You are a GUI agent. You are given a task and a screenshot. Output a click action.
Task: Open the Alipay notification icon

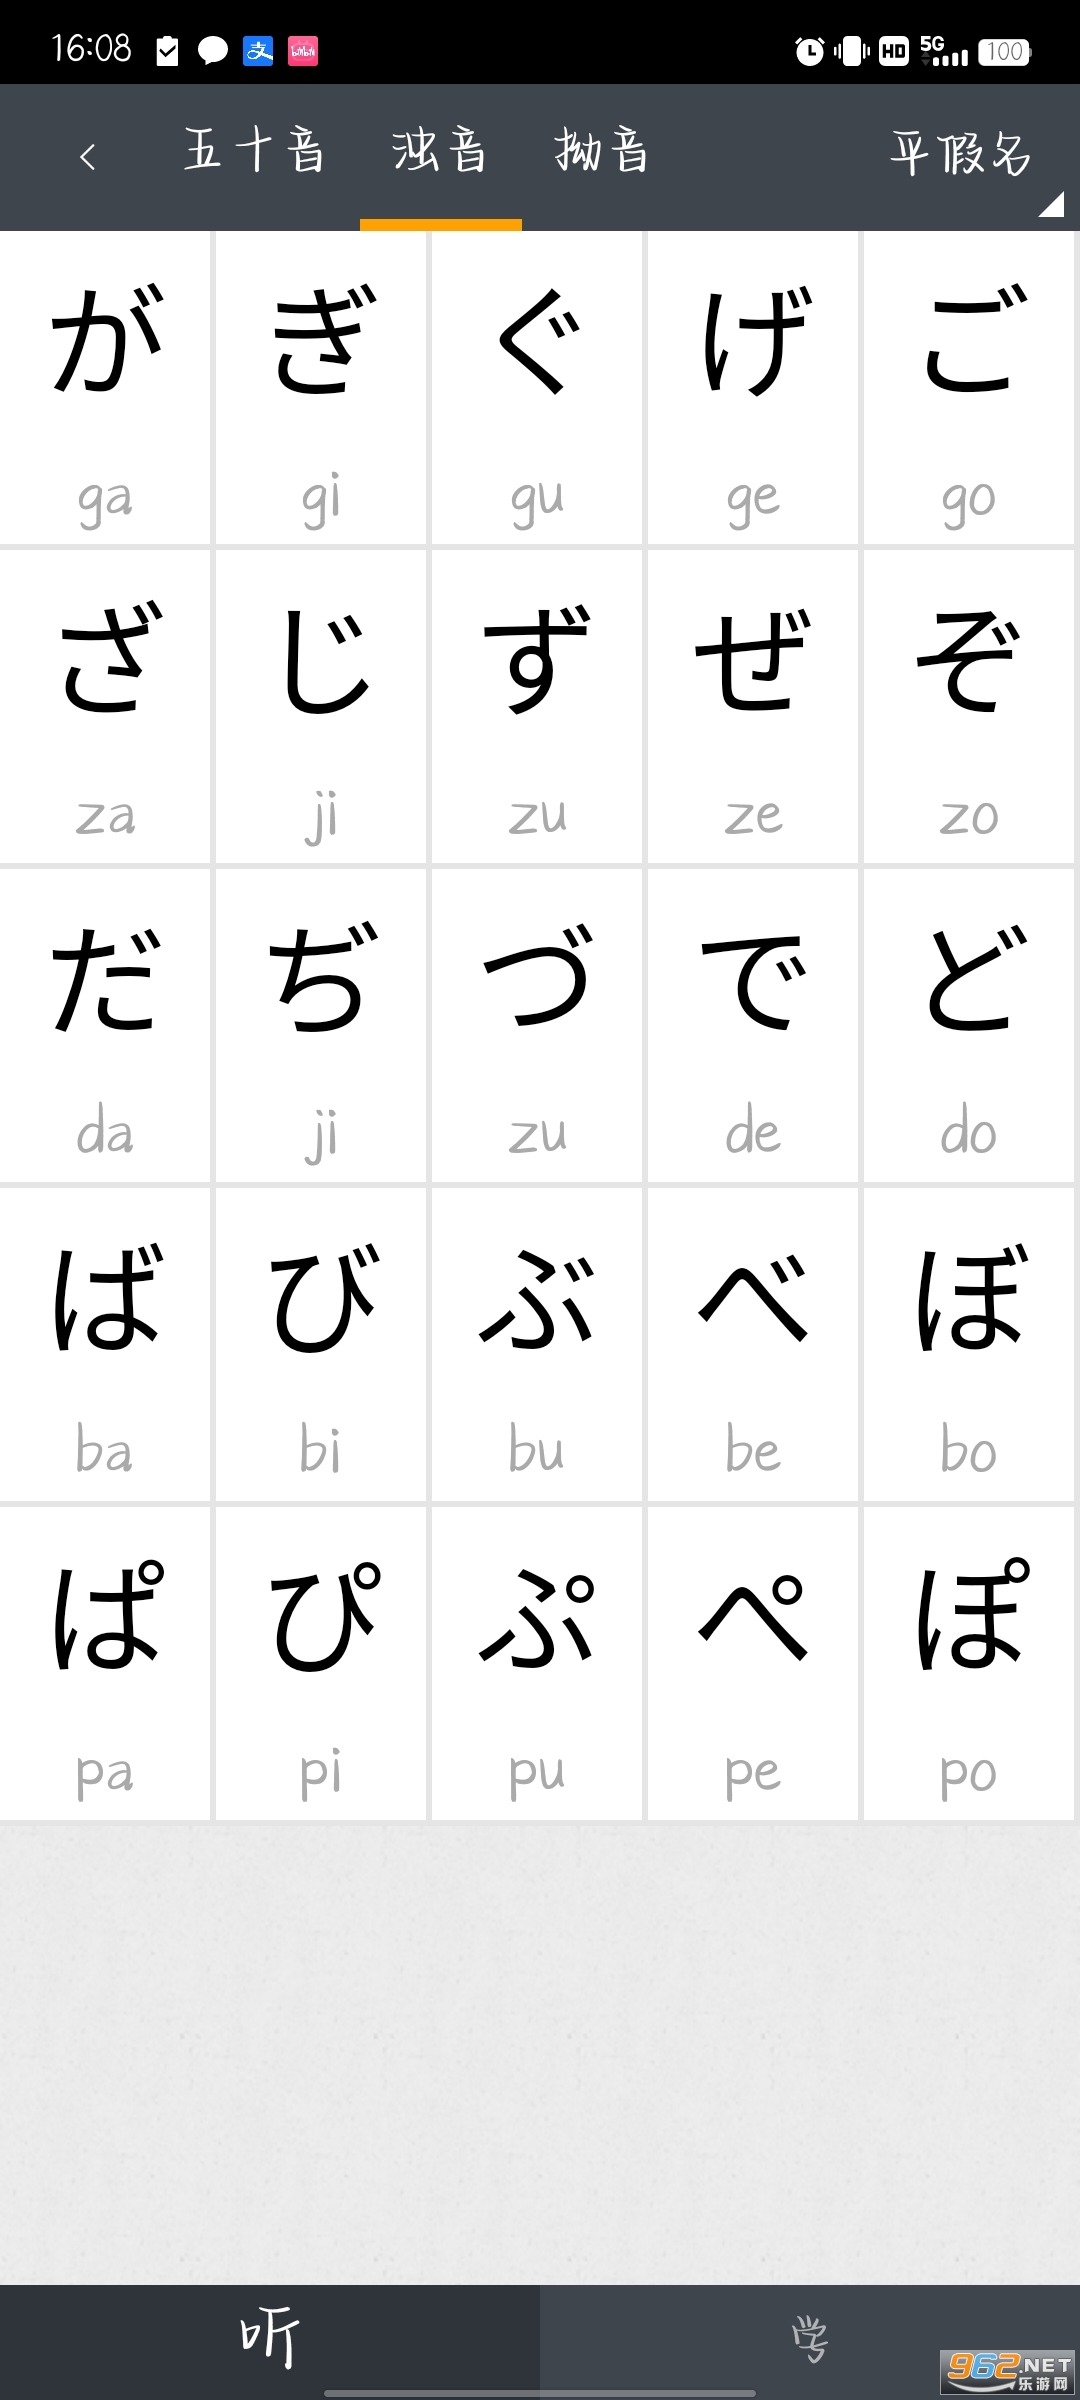[259, 50]
